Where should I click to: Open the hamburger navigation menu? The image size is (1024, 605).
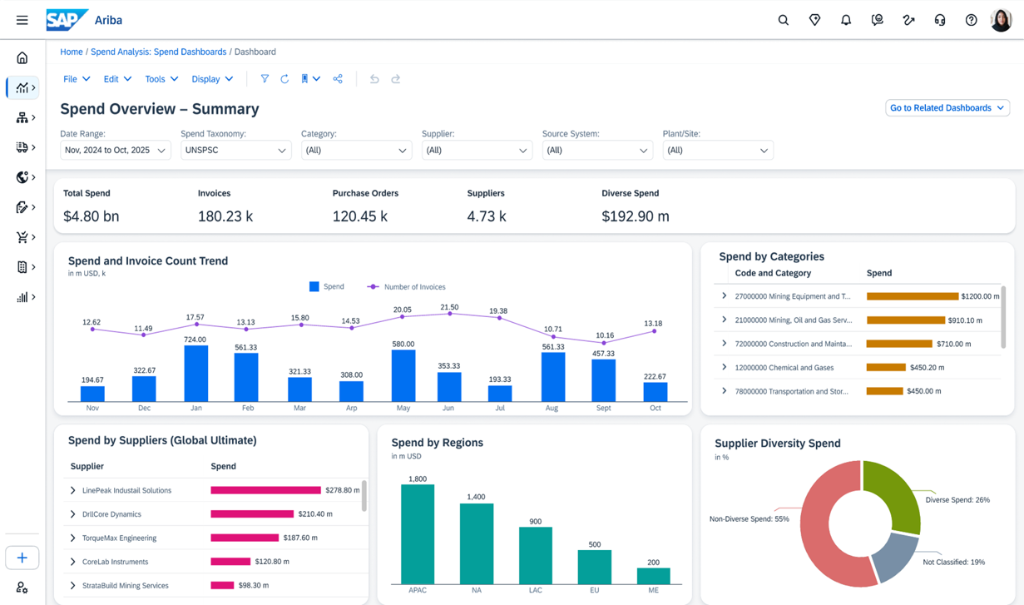click(22, 20)
